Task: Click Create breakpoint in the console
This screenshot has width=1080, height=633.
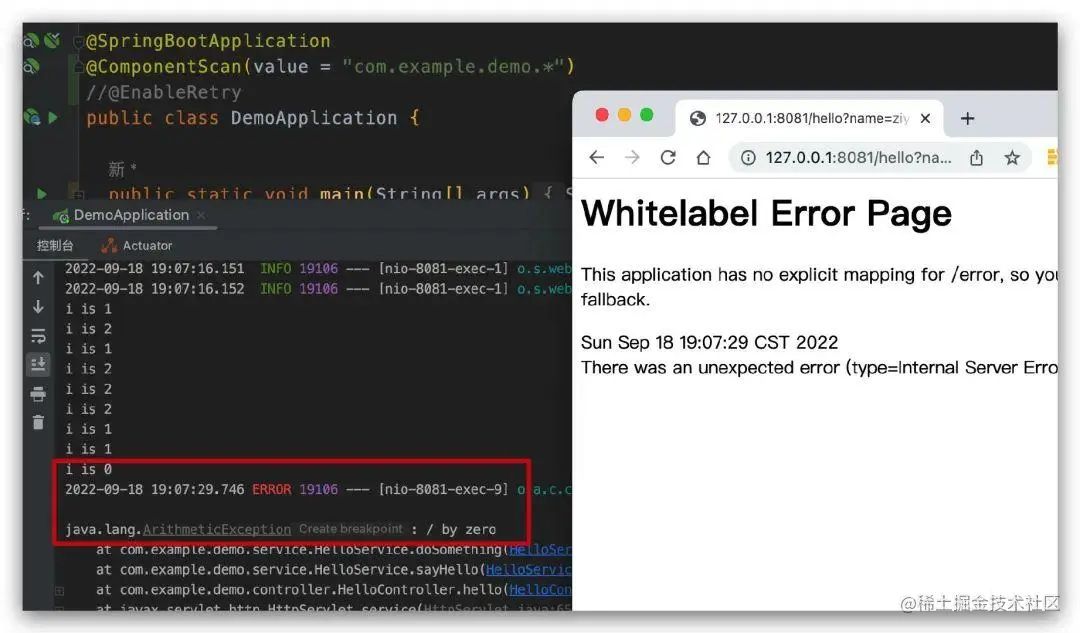Action: [x=351, y=529]
